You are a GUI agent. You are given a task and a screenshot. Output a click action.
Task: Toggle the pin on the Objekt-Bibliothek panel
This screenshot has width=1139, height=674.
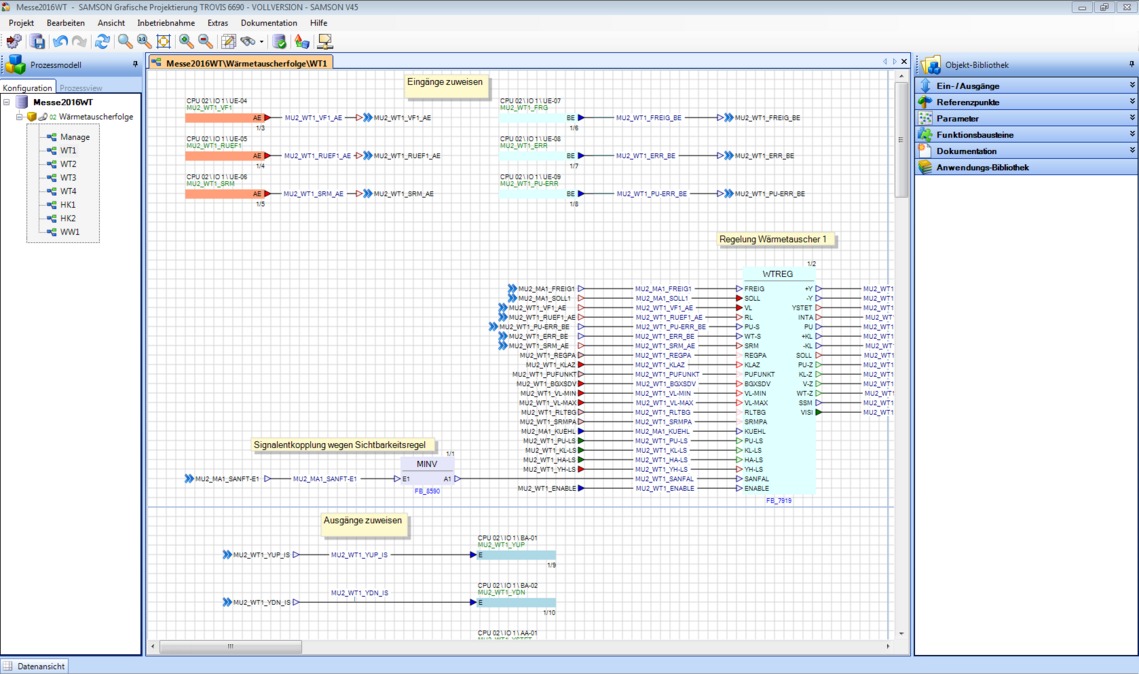1130,64
